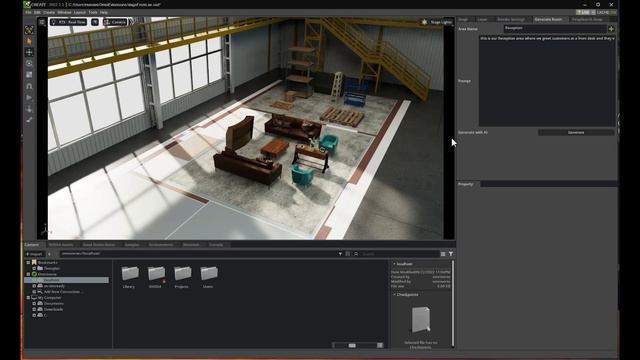640x360 pixels.
Task: Open the Tools menu
Action: [x=93, y=13]
